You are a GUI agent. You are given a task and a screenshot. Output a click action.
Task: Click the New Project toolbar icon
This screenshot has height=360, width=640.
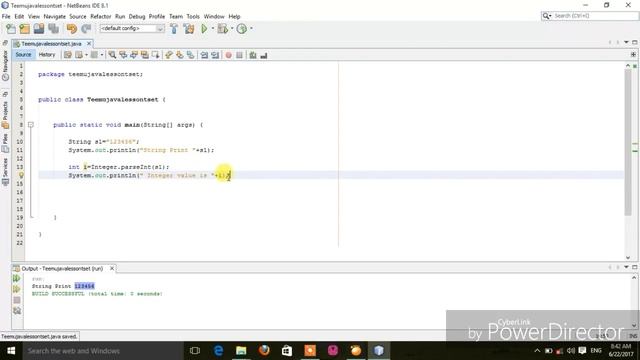(x=24, y=29)
